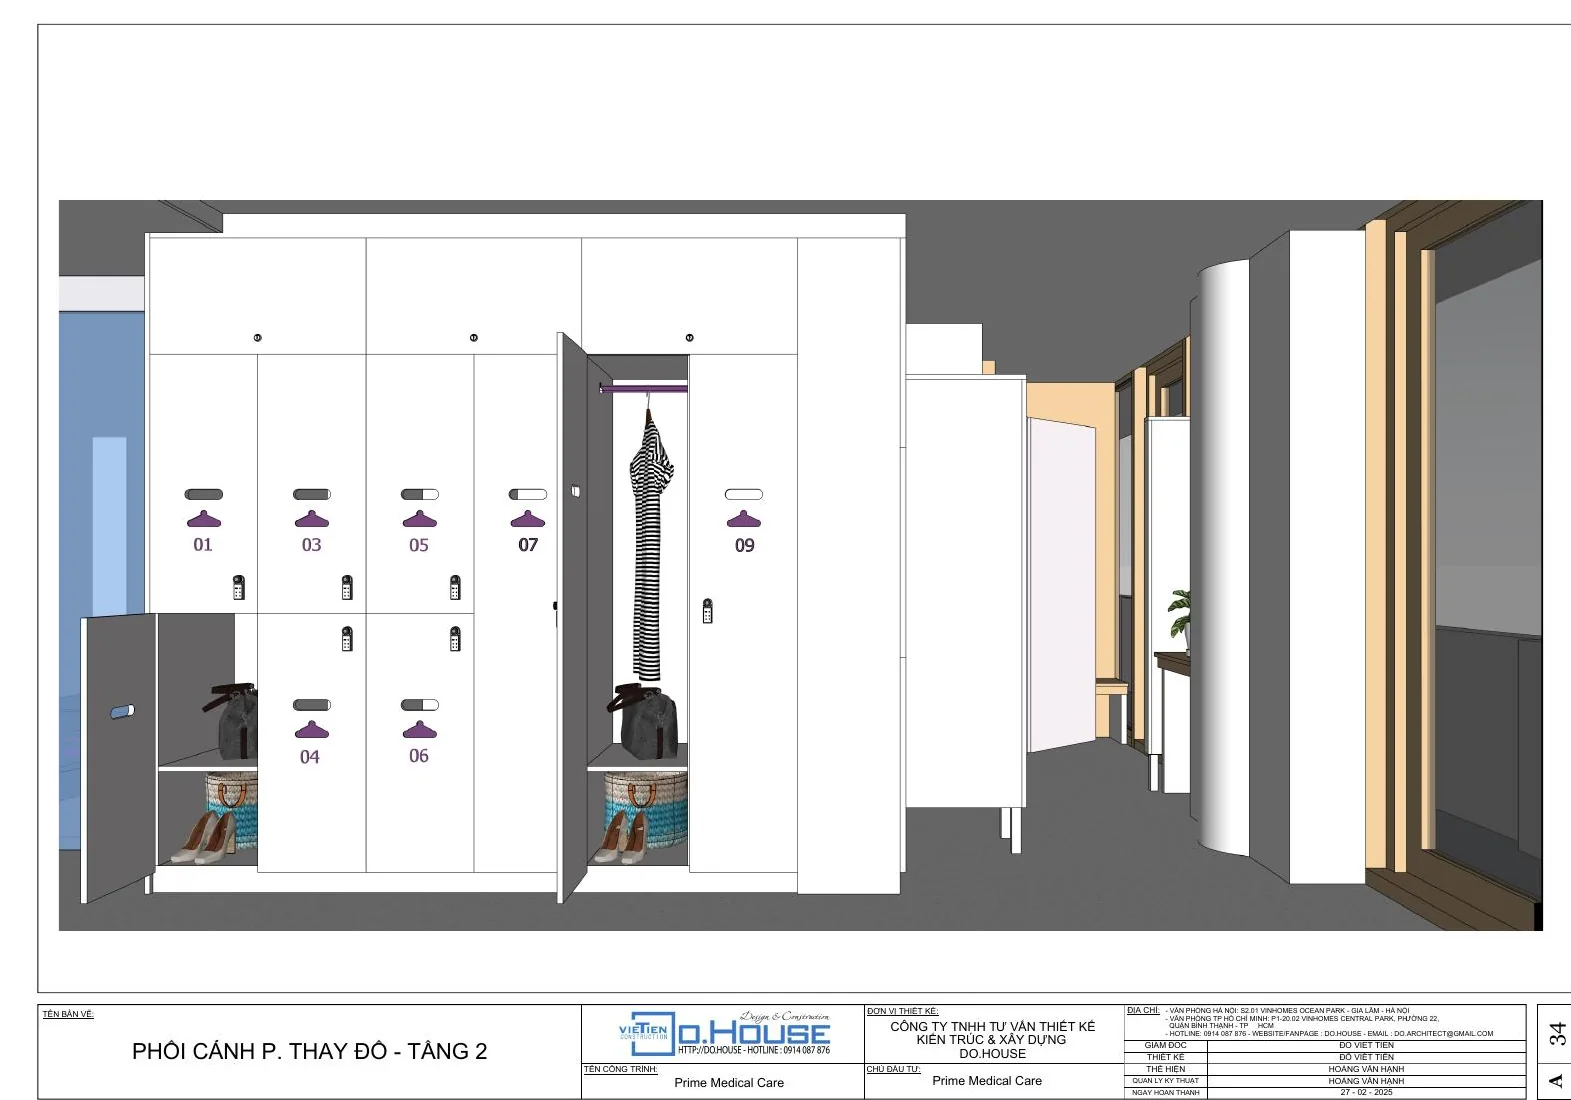Click locker number 07

click(x=528, y=545)
